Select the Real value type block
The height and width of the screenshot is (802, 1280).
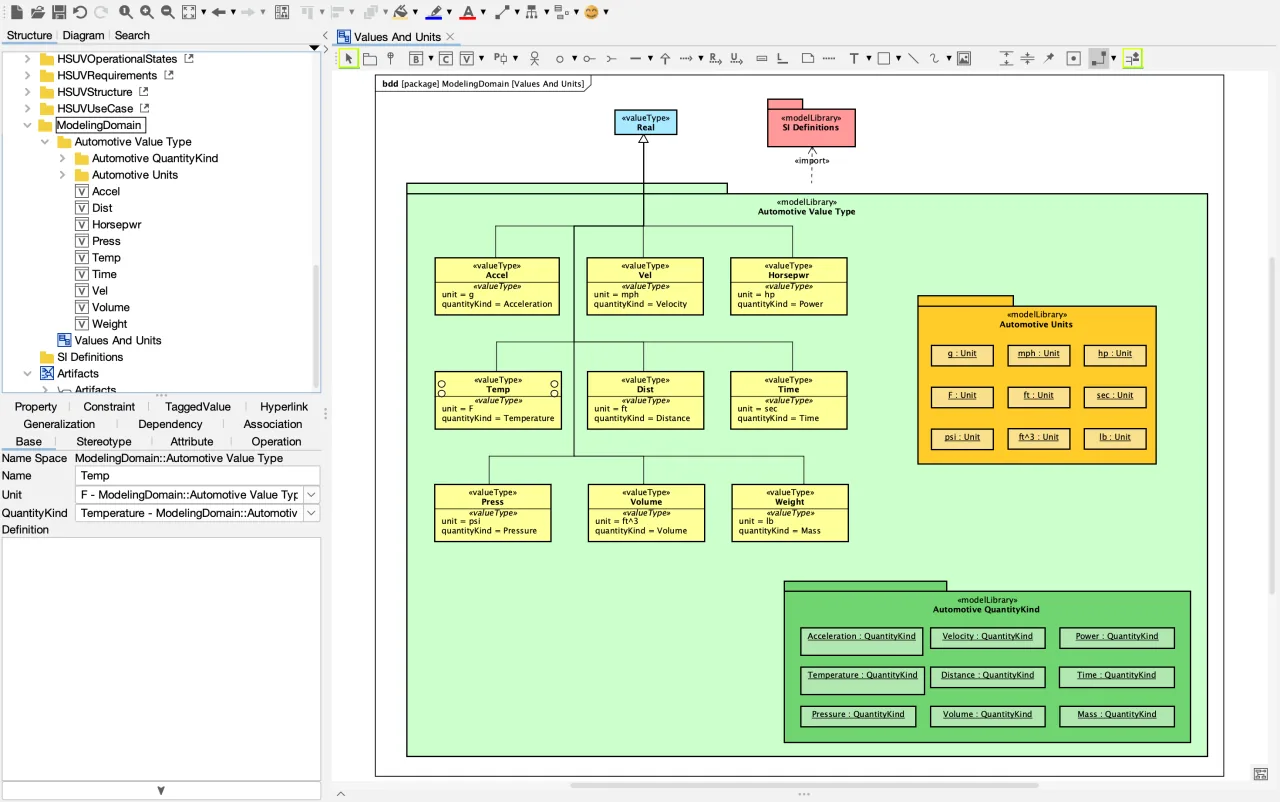646,122
